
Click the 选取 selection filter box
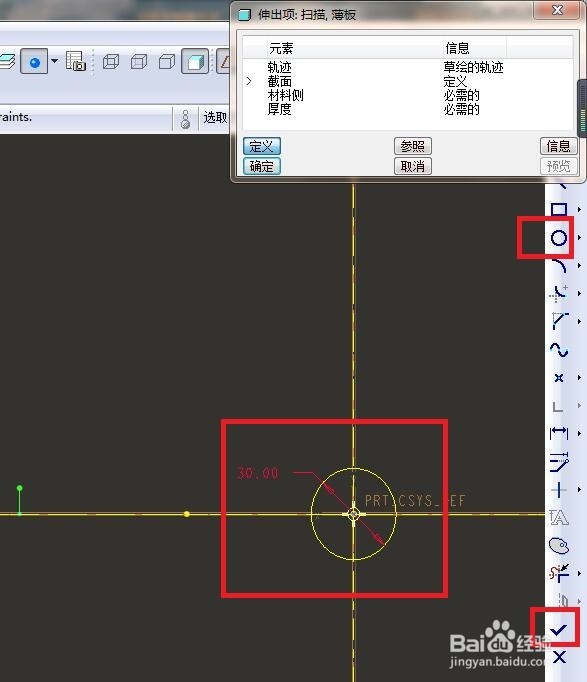(215, 117)
